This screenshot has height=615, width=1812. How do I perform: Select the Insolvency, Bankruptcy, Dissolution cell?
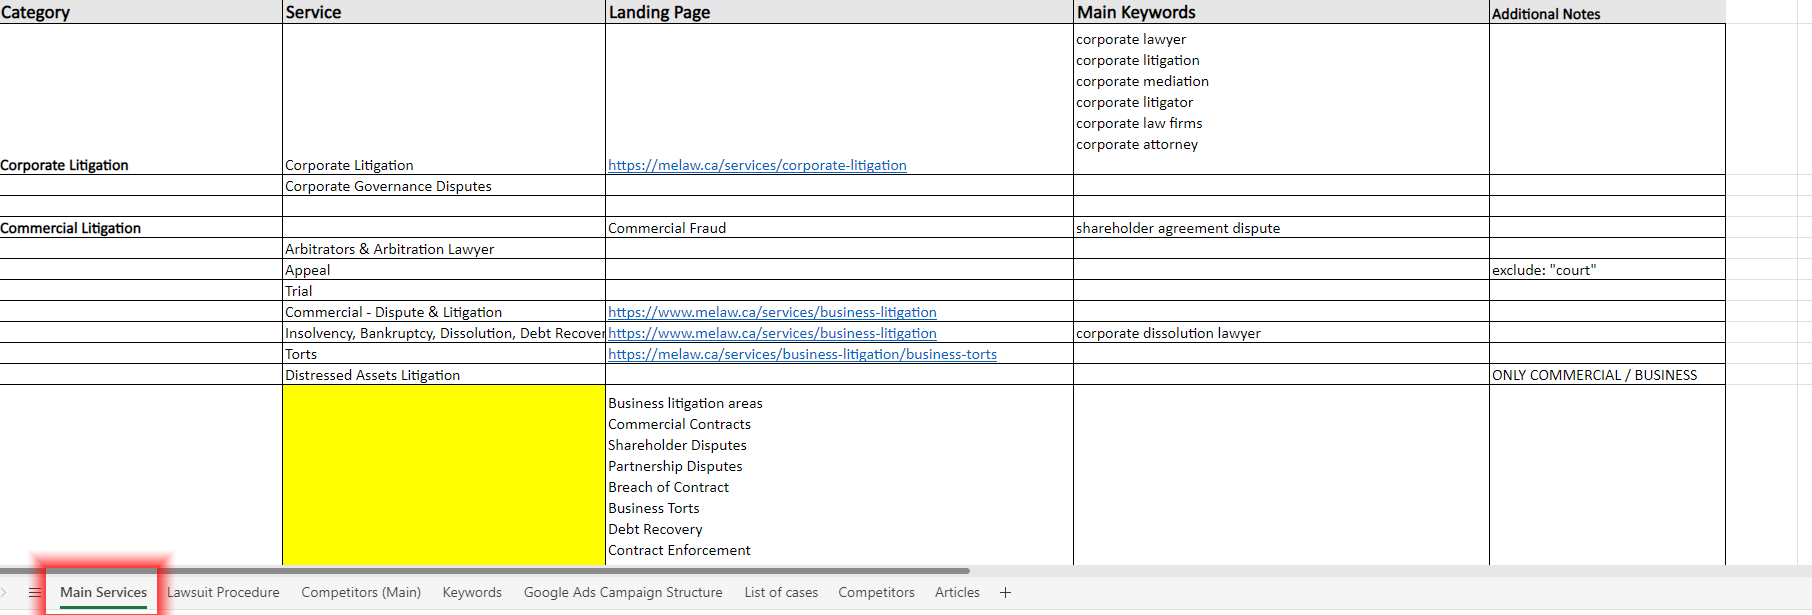[444, 333]
